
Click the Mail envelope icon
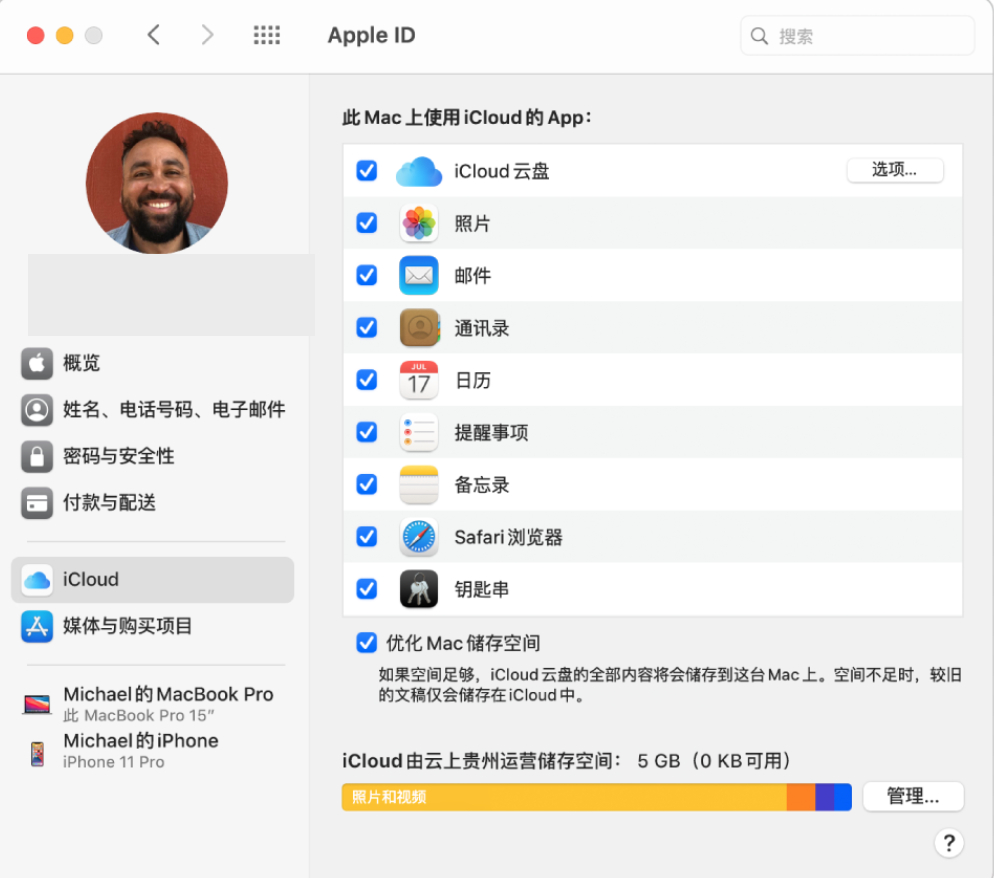[x=418, y=276]
